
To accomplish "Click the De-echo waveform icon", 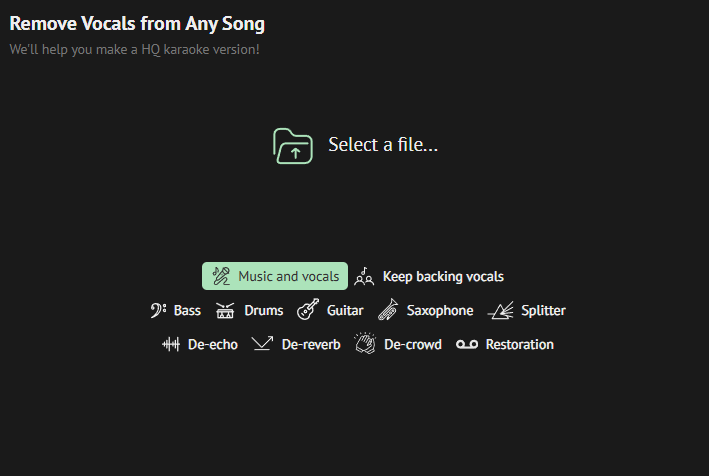I will (171, 344).
